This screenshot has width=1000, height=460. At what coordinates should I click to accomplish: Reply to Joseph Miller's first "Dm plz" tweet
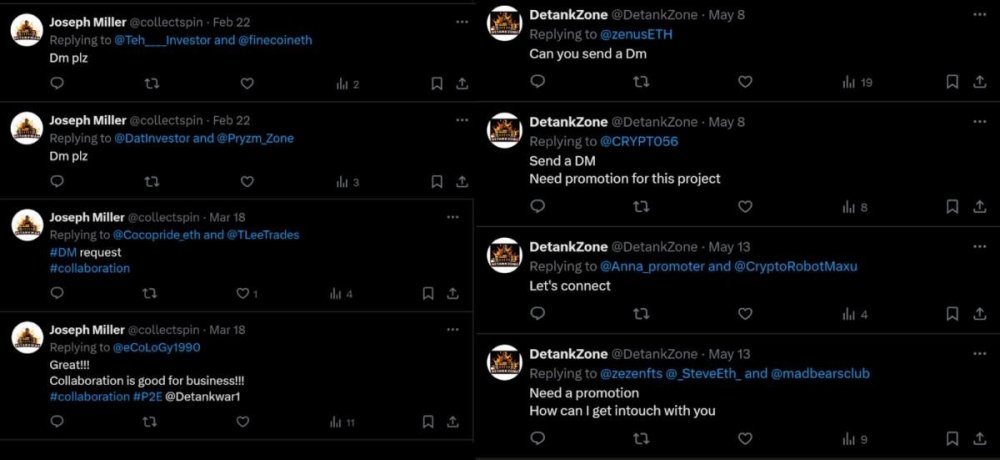click(x=56, y=84)
